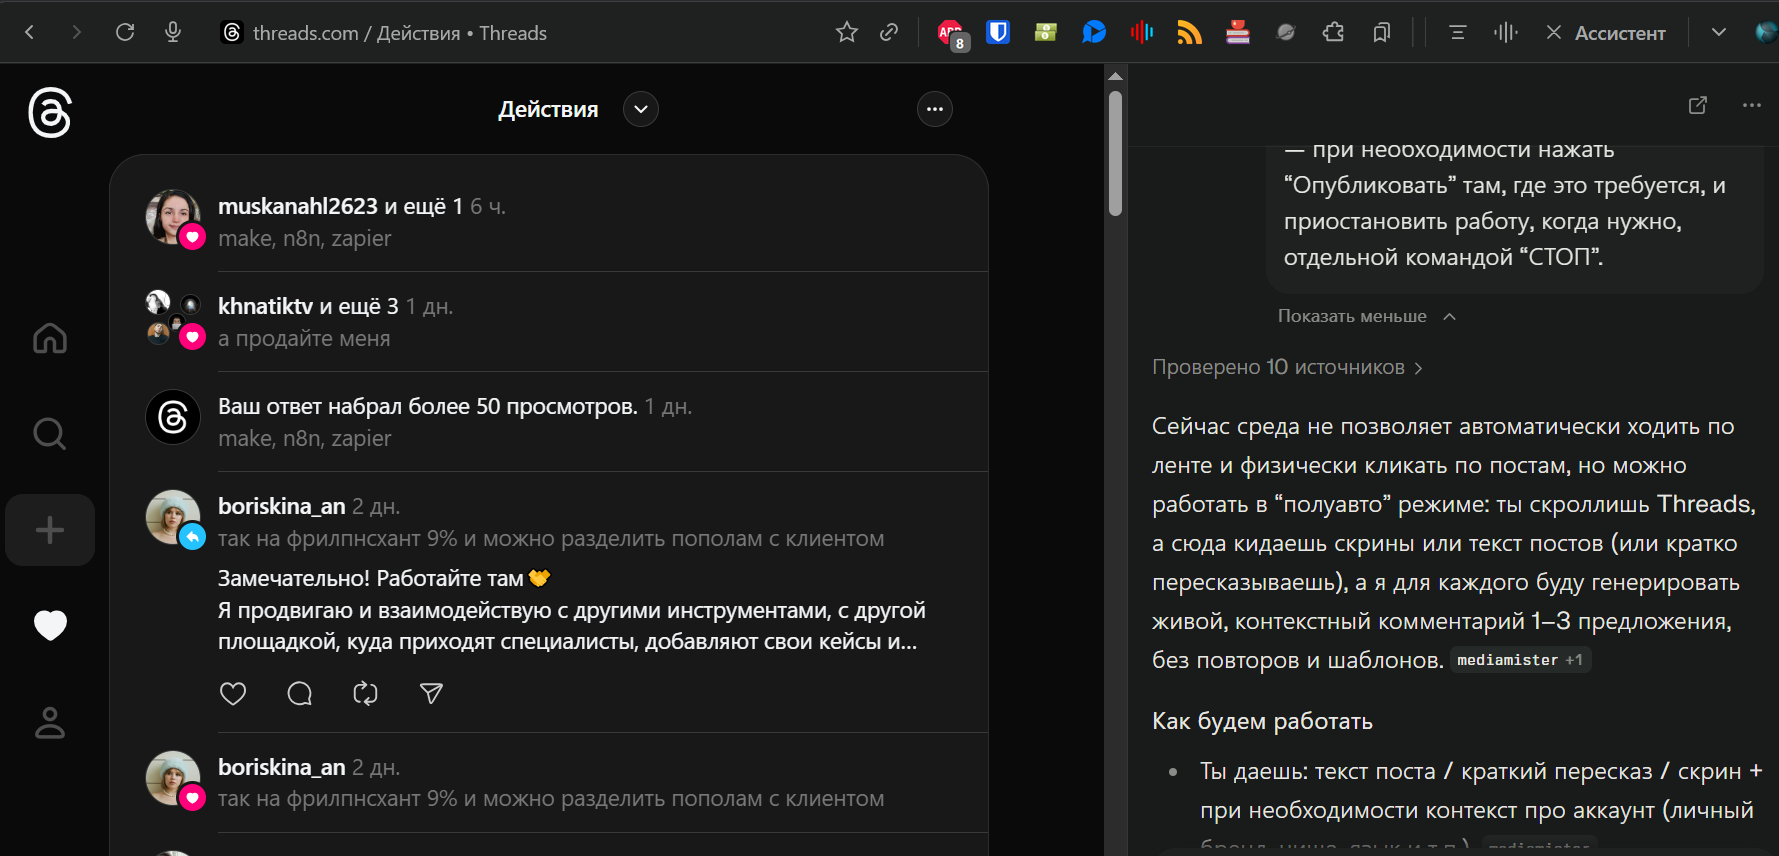The image size is (1779, 856).
Task: Open the browser extensions puzzle icon
Action: [1334, 33]
